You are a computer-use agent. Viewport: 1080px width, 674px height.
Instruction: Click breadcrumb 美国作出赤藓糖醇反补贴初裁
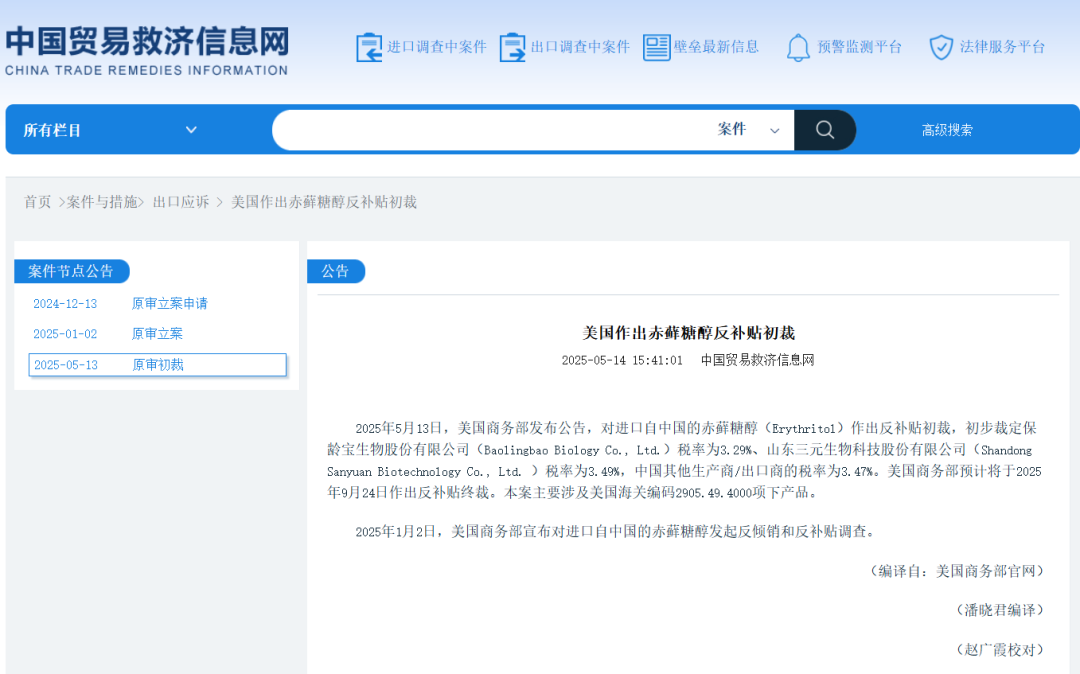324,202
